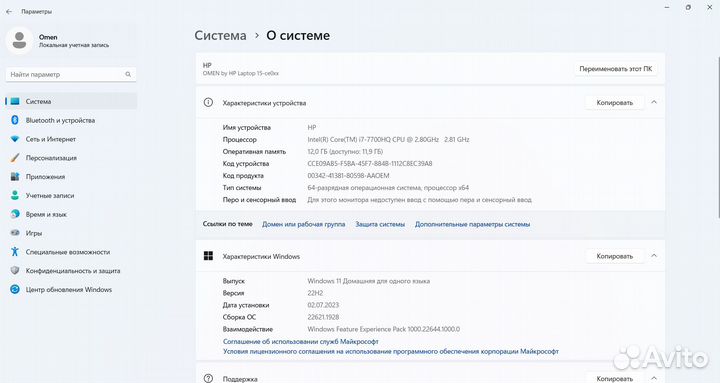Image resolution: width=720 pixels, height=383 pixels.
Task: Click the Найти параметр search field
Action: [71, 74]
